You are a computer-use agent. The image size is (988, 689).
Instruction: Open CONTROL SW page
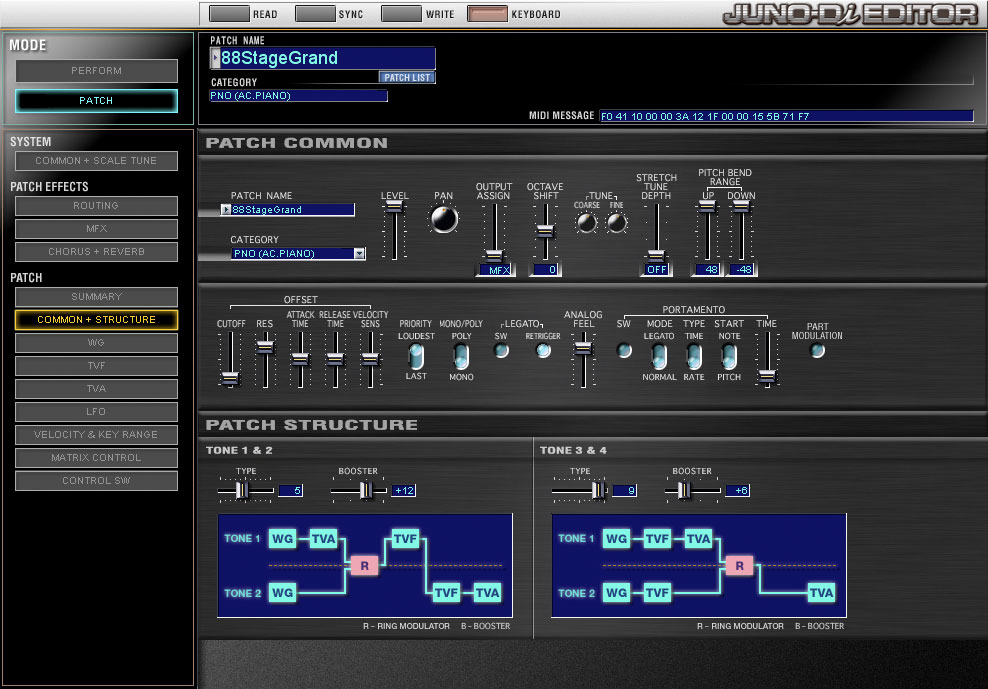[x=96, y=480]
